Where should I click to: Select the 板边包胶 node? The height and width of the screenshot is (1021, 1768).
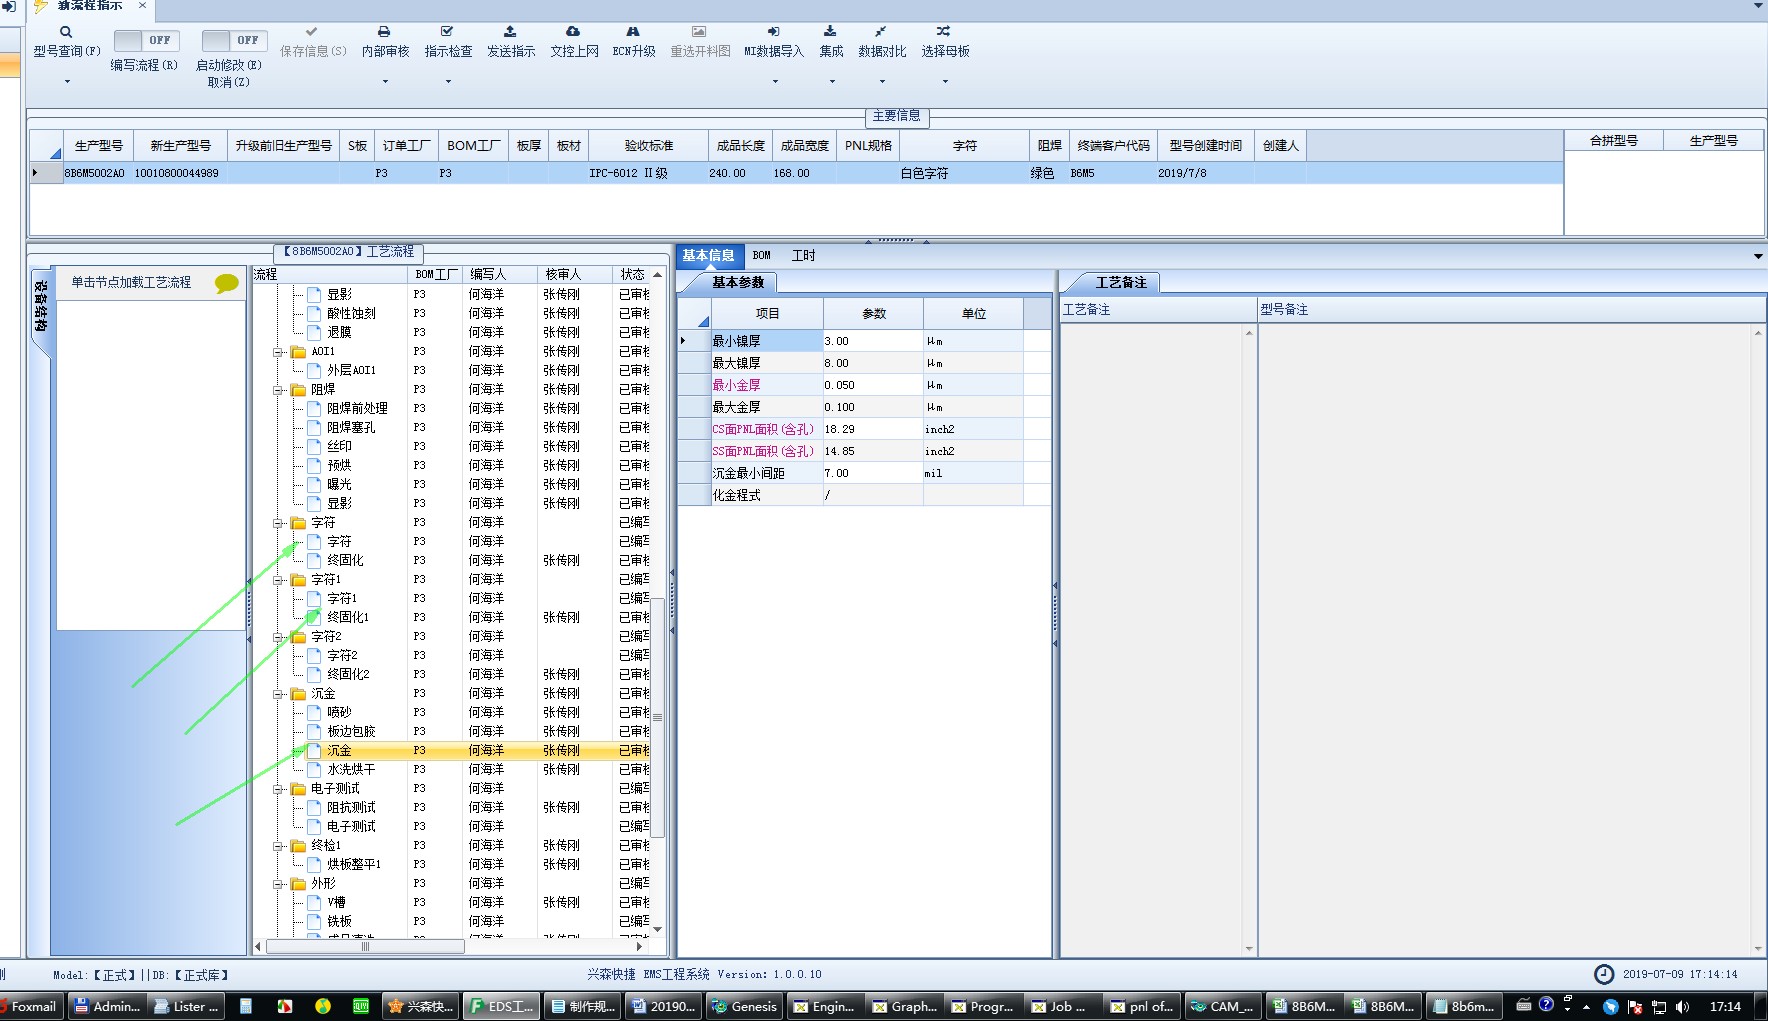tap(351, 732)
